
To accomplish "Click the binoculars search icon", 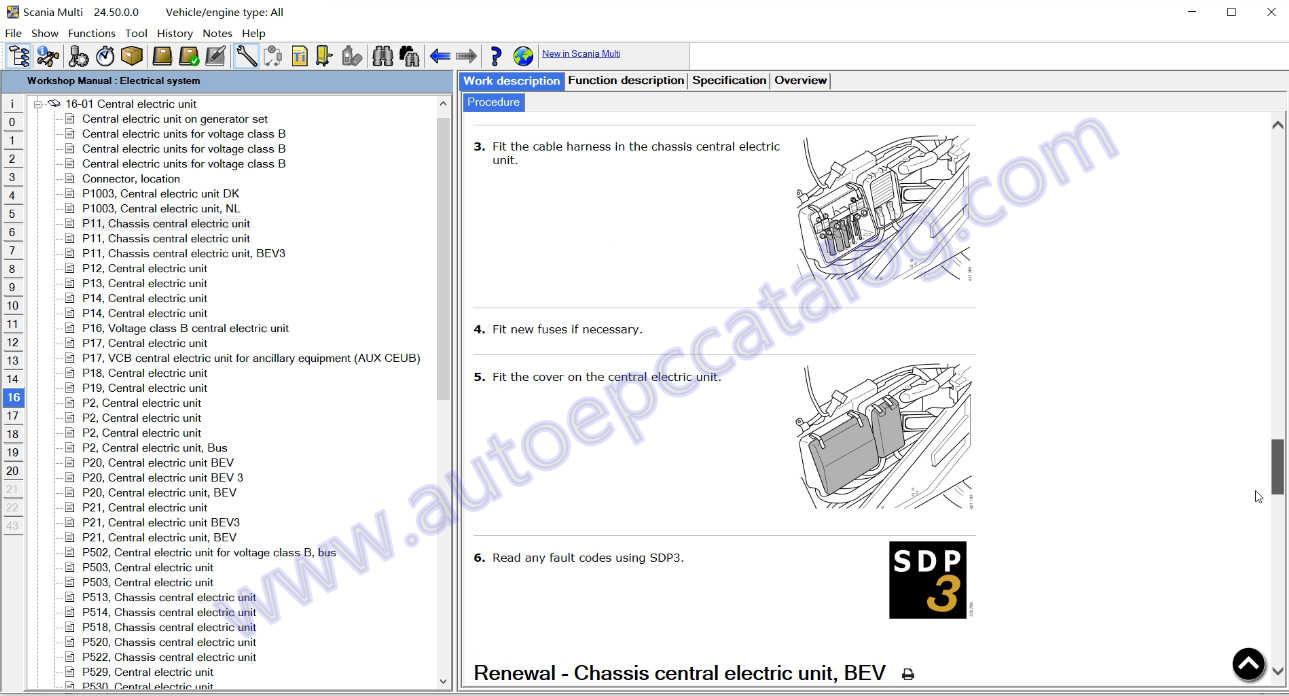I will (382, 56).
